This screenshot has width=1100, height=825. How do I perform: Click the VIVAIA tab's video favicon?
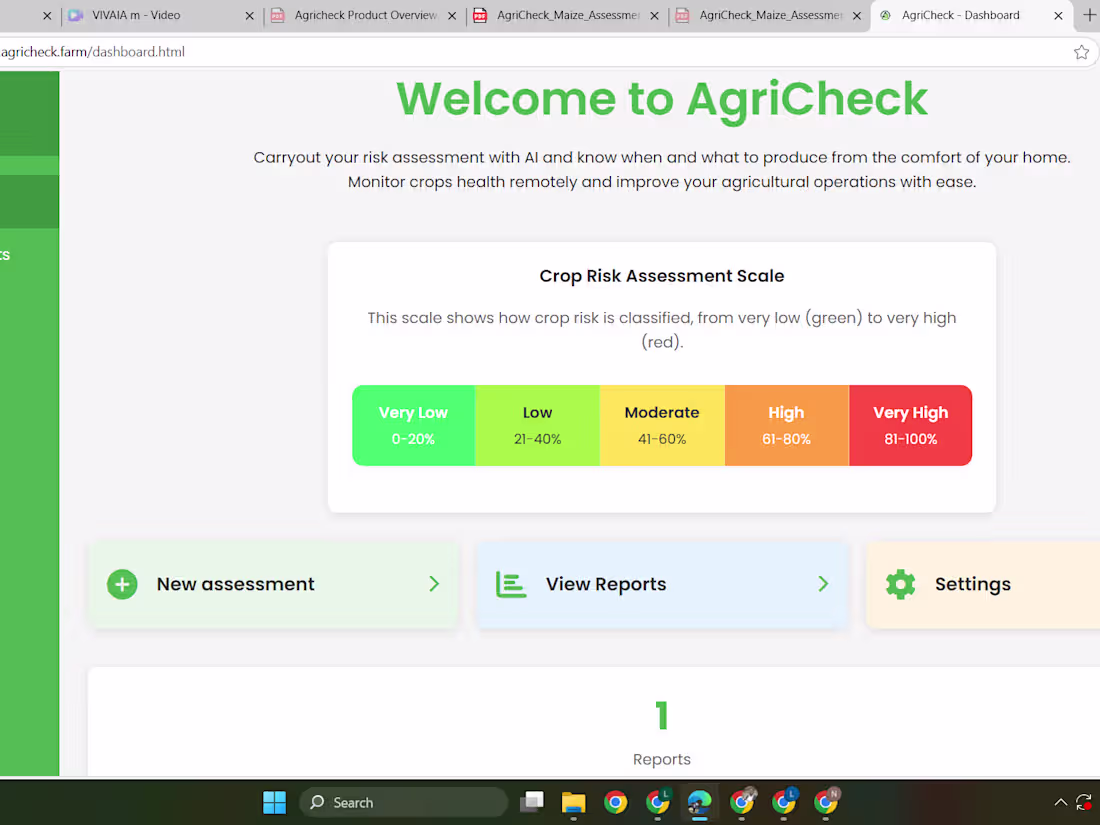76,15
